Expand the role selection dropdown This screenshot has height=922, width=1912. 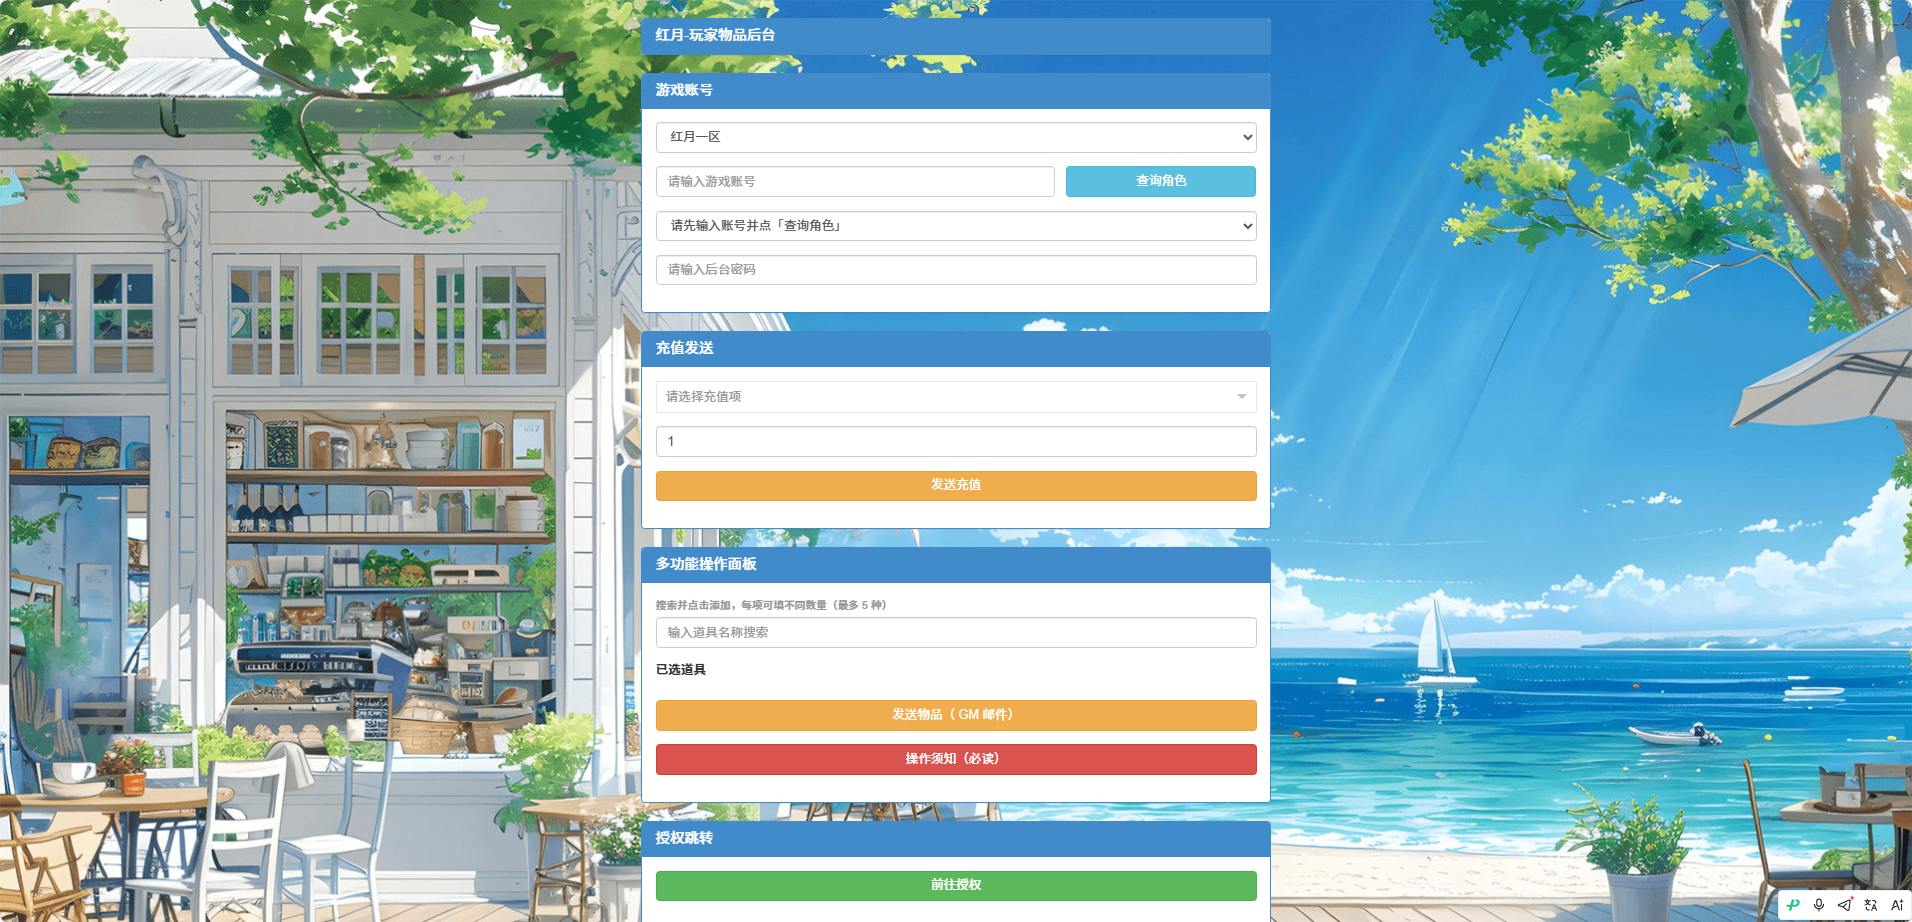[956, 226]
